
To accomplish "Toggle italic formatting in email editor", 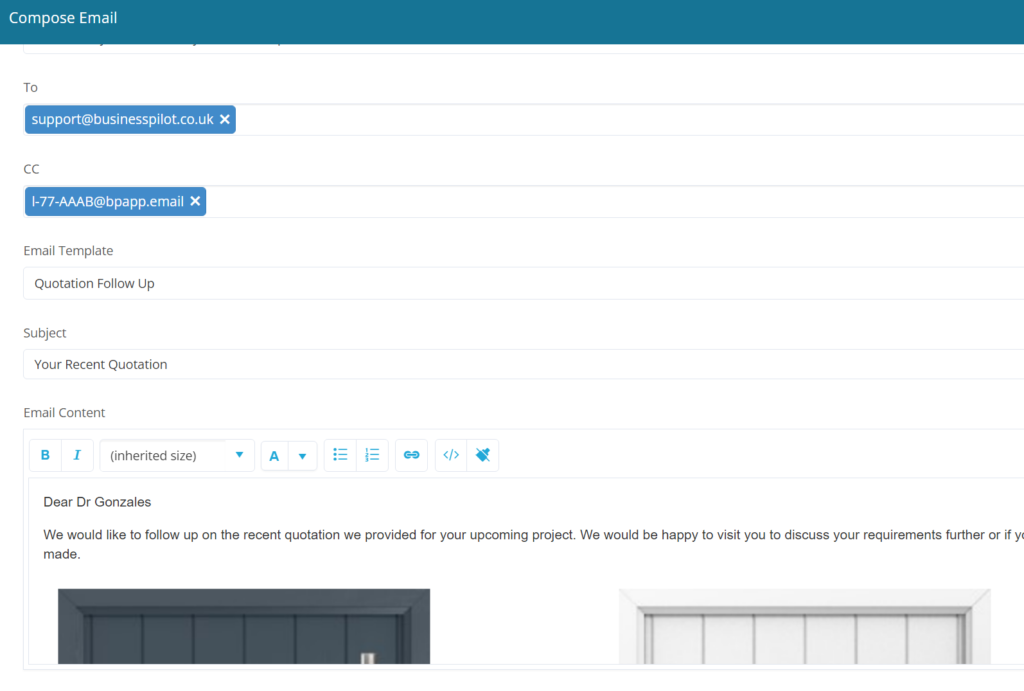I will pyautogui.click(x=77, y=455).
